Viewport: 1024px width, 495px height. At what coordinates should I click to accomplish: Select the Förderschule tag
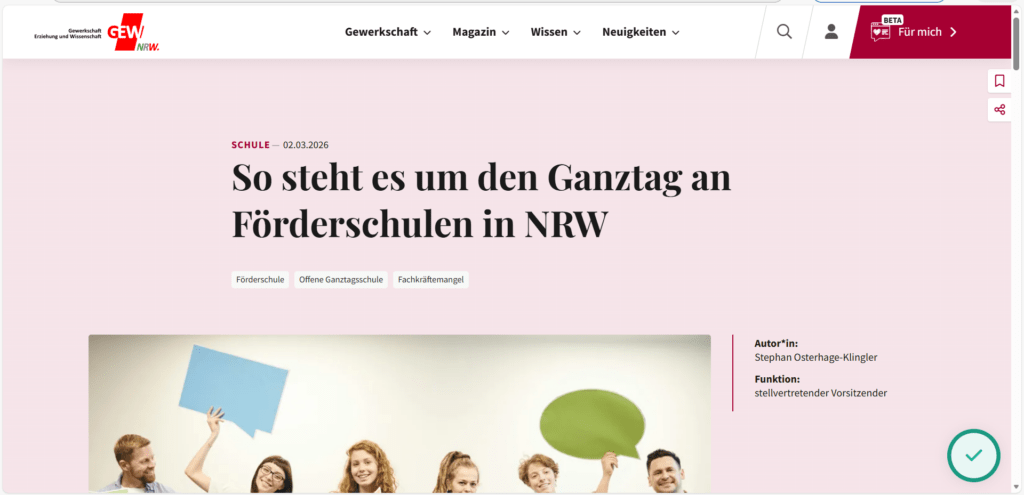[260, 279]
